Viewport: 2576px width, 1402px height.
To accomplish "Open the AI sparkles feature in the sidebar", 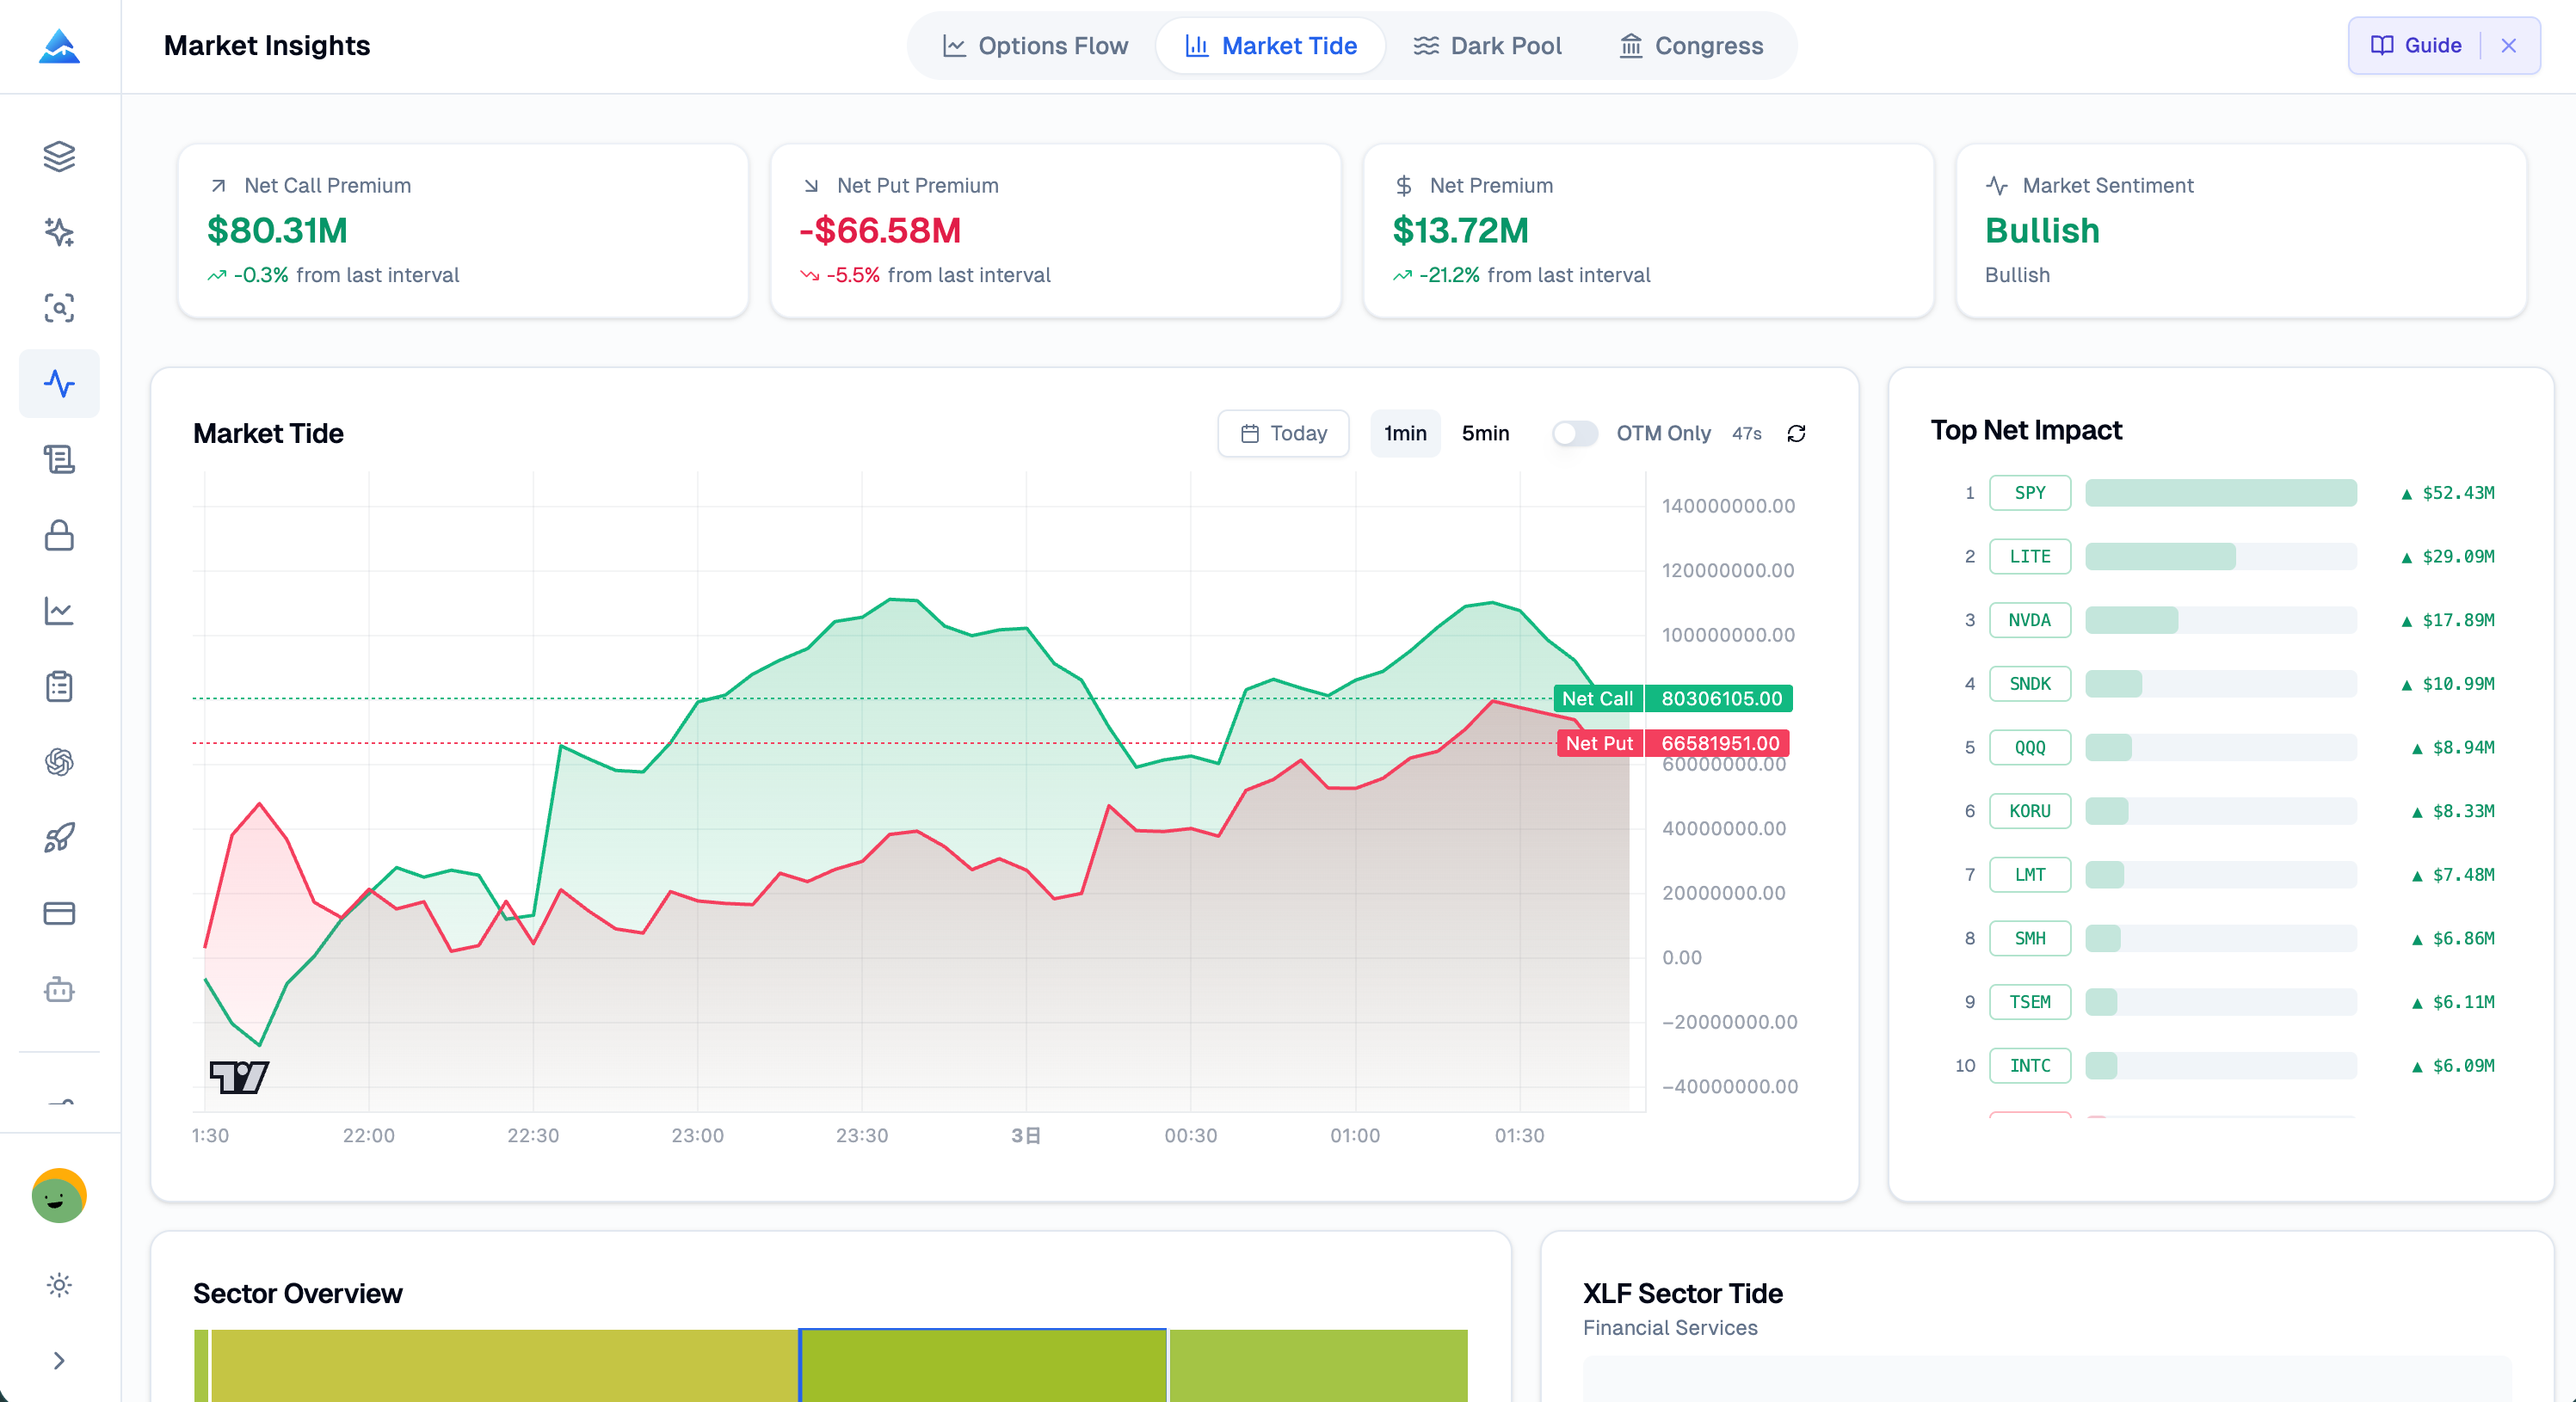I will coord(59,232).
